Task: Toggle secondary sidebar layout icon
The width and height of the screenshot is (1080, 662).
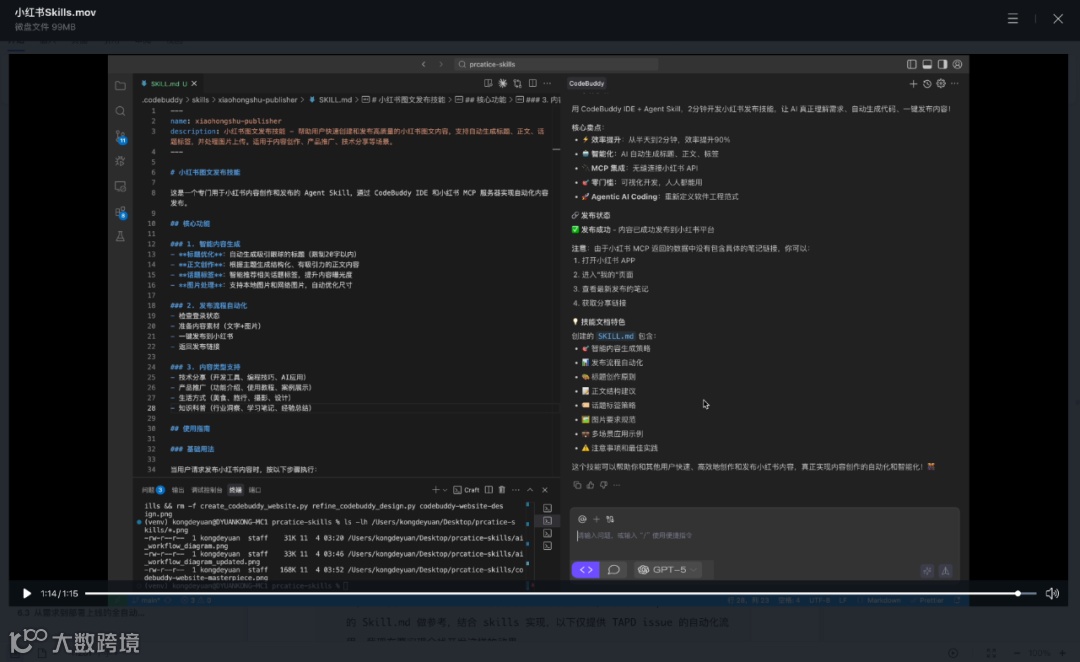Action: 942,64
